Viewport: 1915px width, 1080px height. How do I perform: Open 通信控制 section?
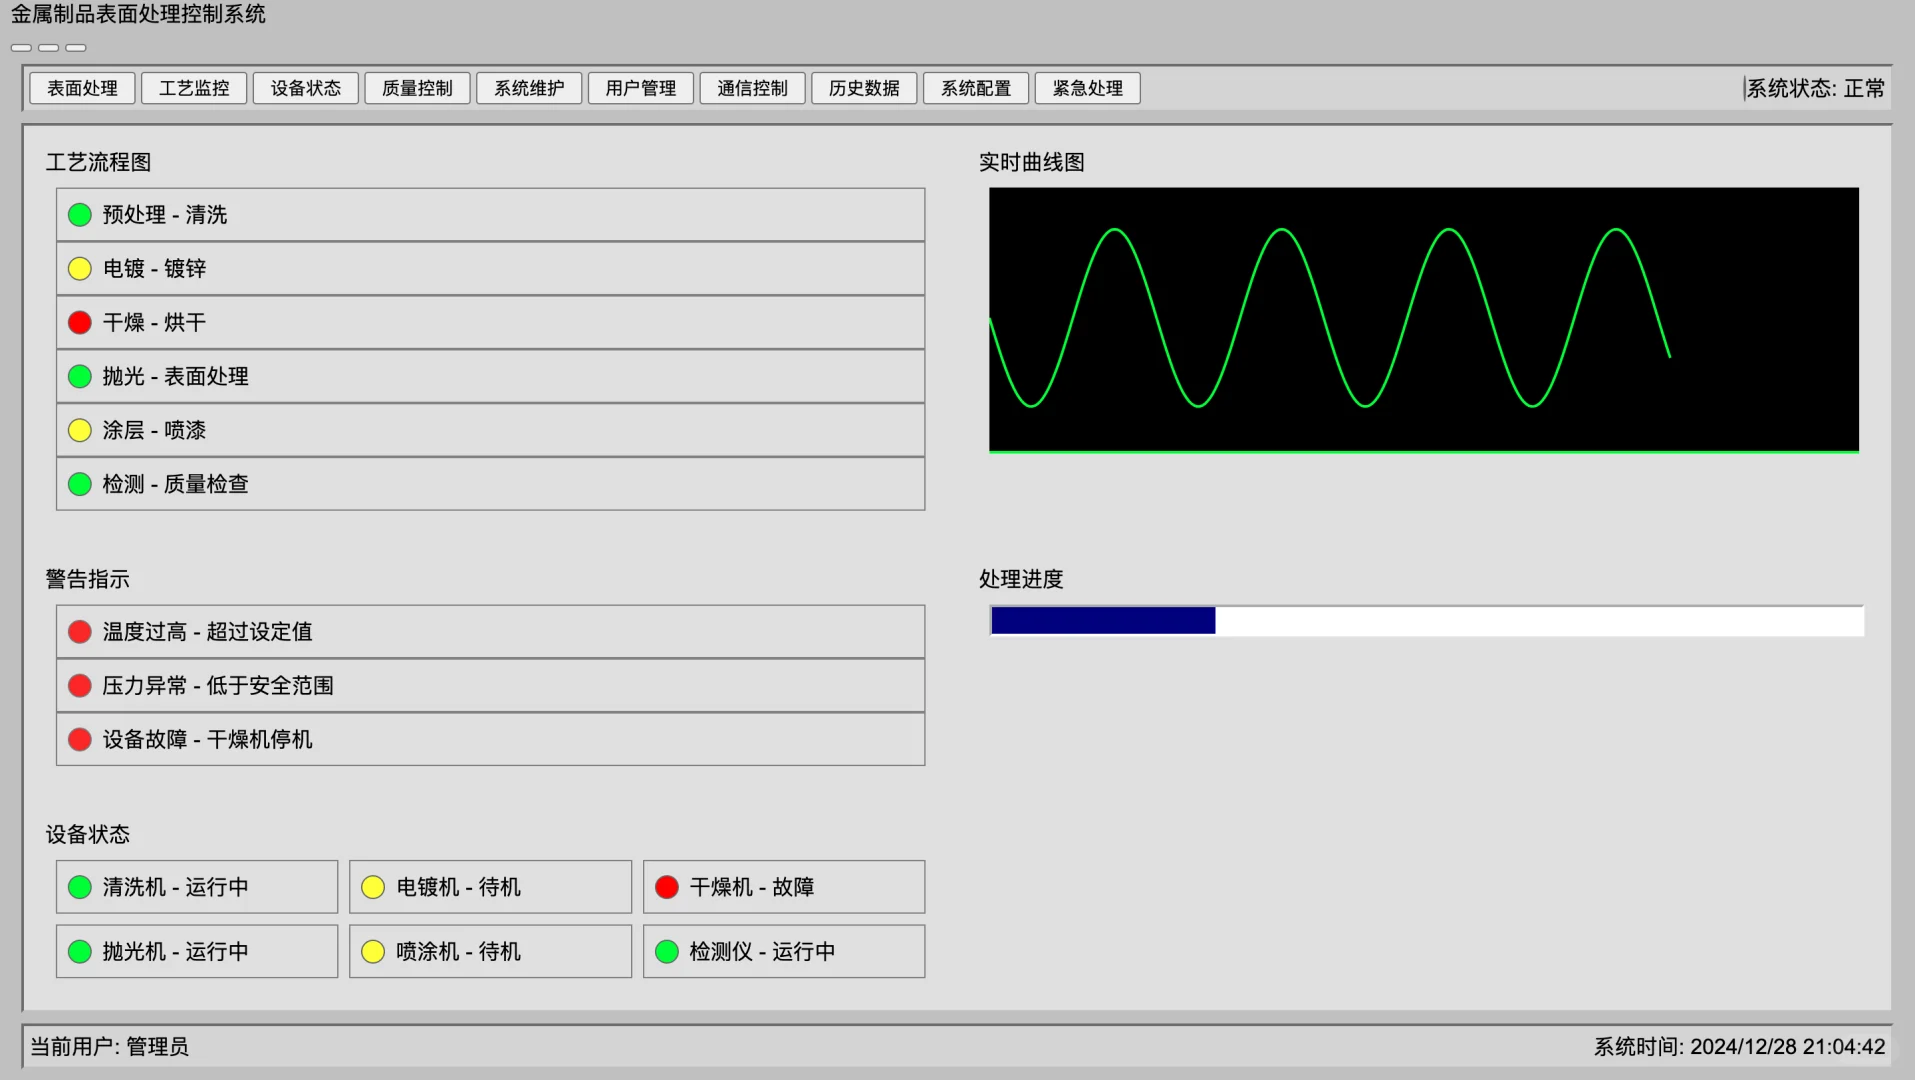[x=752, y=88]
